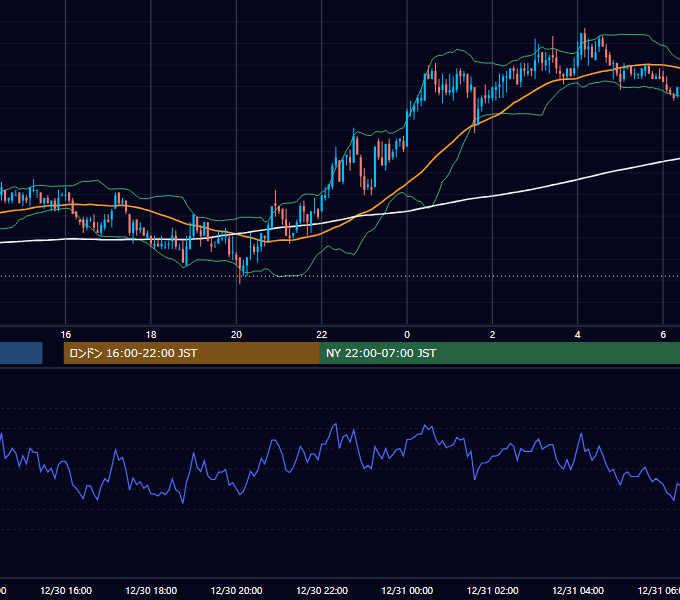This screenshot has width=680, height=600.
Task: Click the 20 hour label on price chart axis
Action: [236, 335]
